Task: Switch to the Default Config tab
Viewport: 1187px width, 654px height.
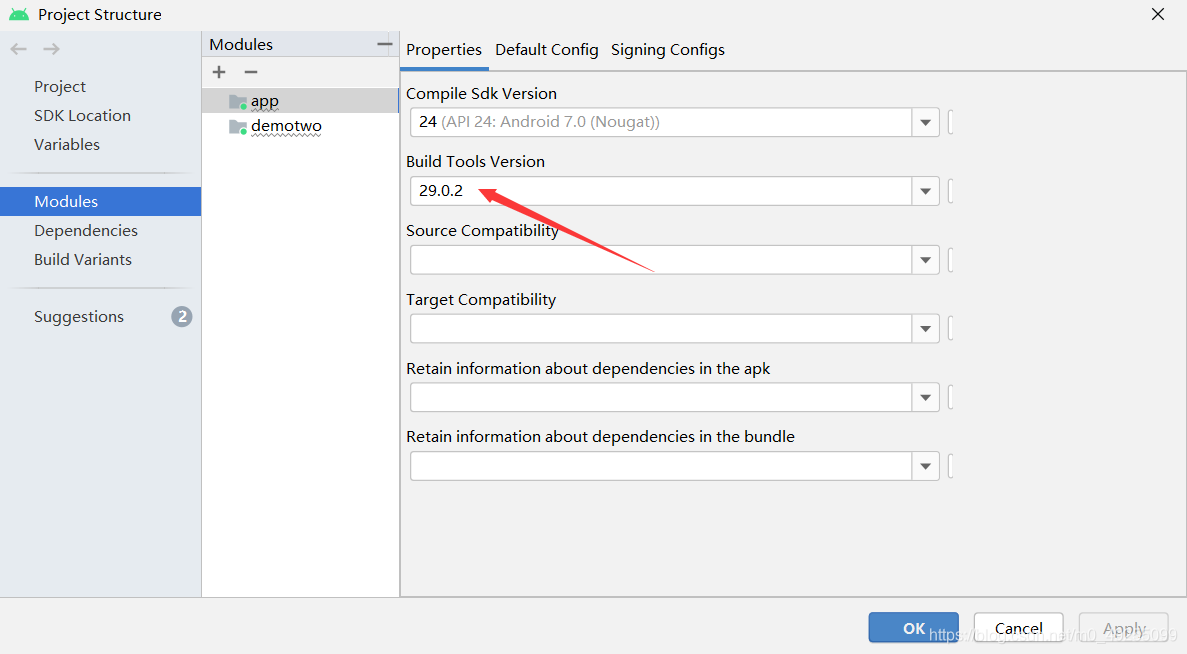Action: click(x=546, y=49)
